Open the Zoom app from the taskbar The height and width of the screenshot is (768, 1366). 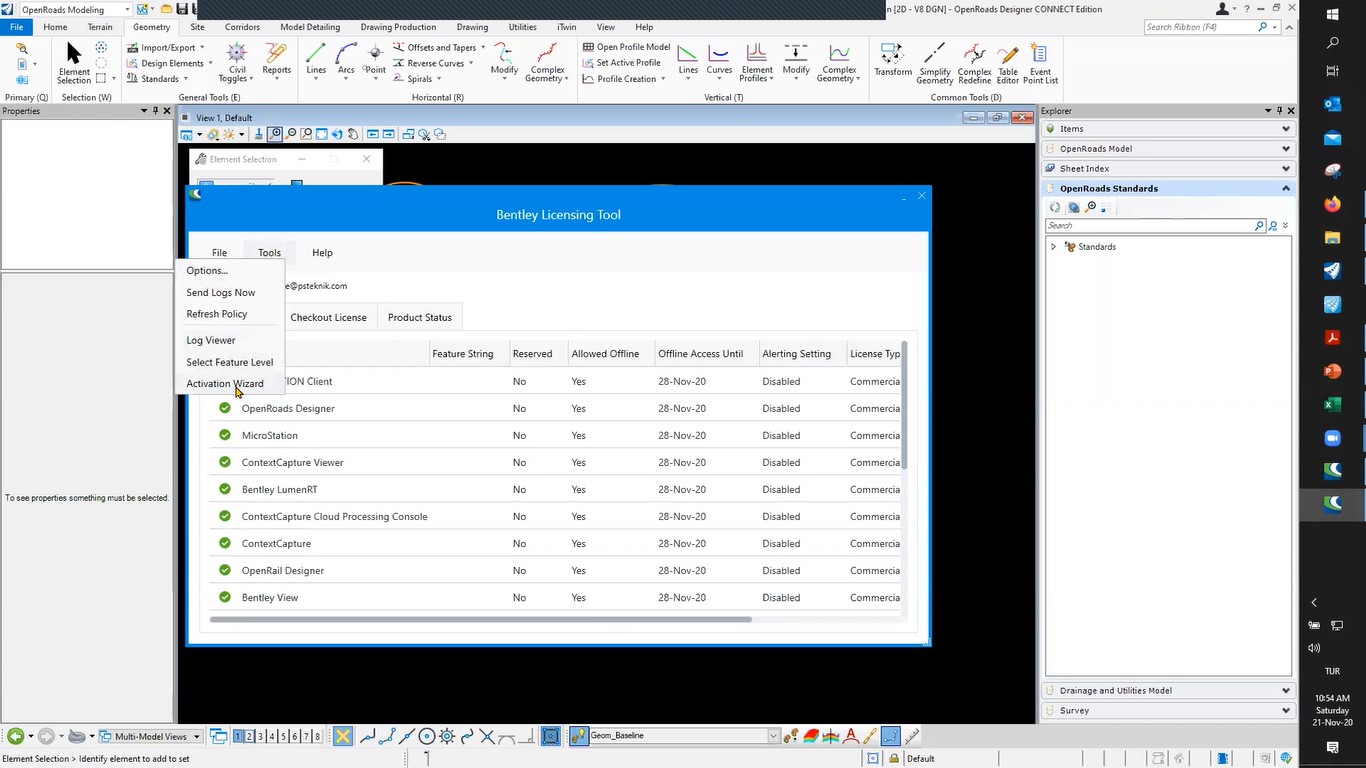[x=1332, y=438]
